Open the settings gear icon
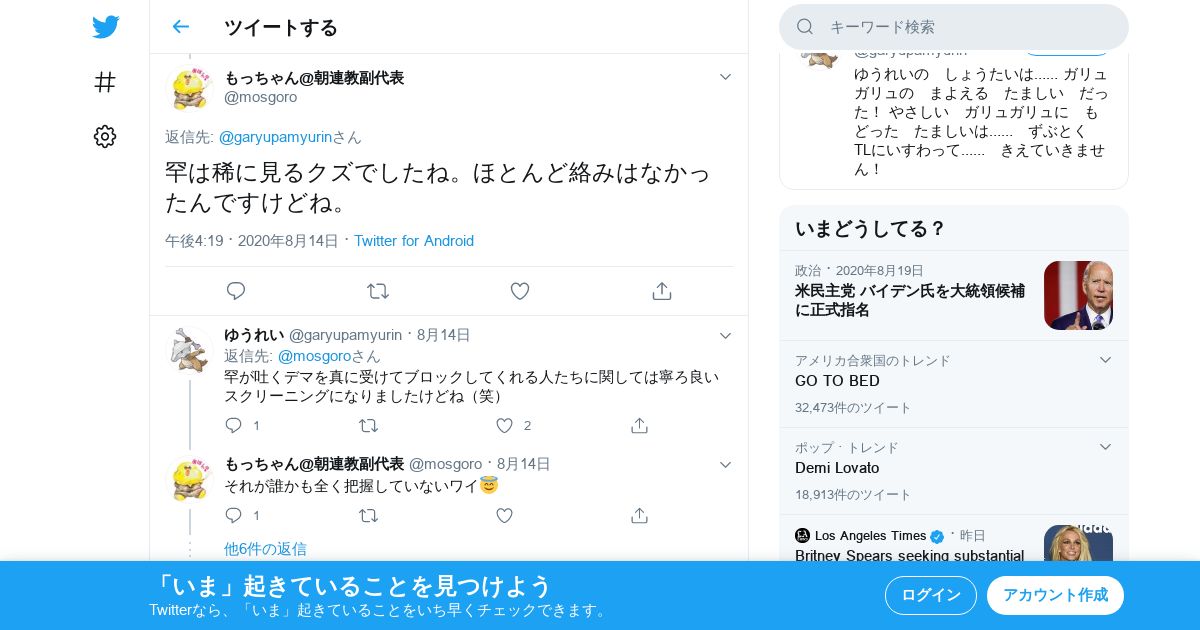Viewport: 1200px width, 630px height. tap(105, 137)
